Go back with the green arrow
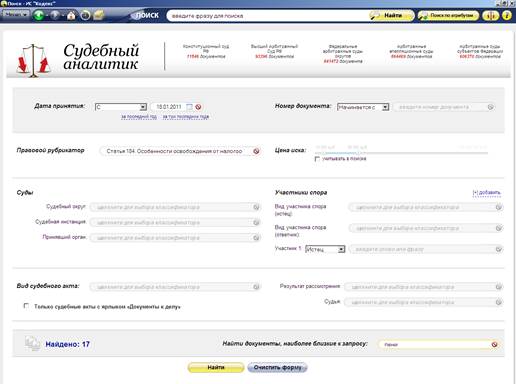Screen dimensions: 516x384 39,15
